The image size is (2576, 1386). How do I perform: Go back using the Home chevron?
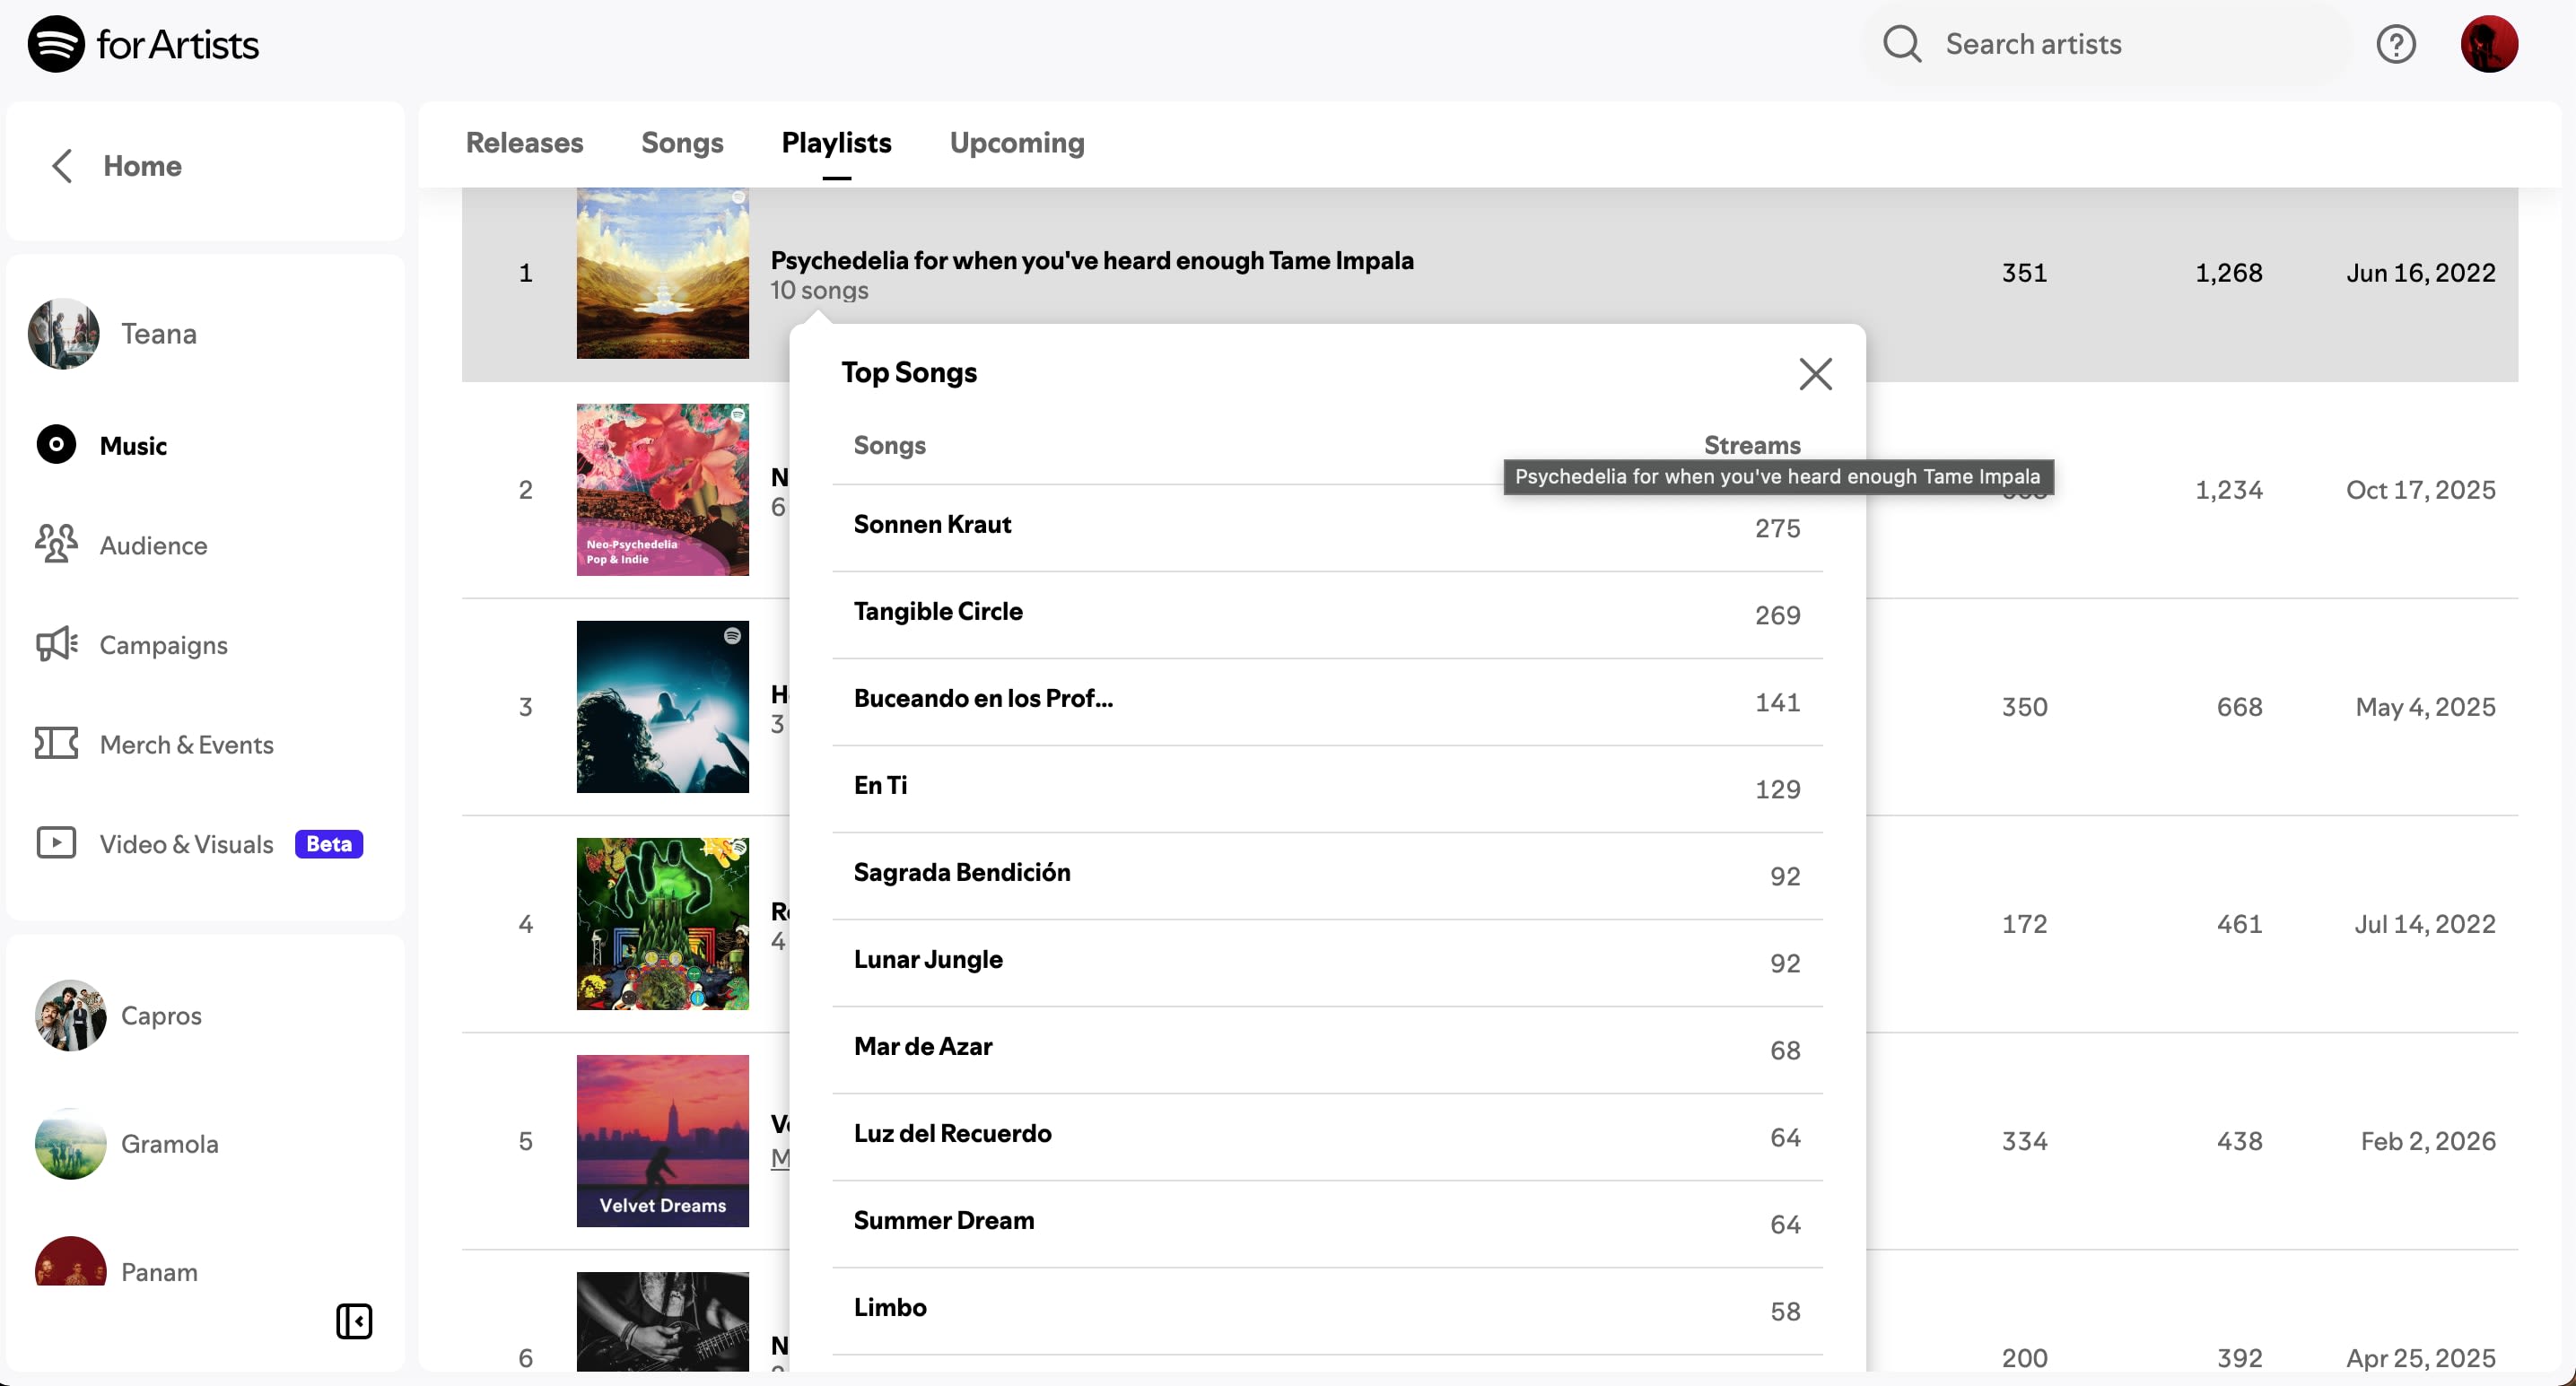[62, 166]
